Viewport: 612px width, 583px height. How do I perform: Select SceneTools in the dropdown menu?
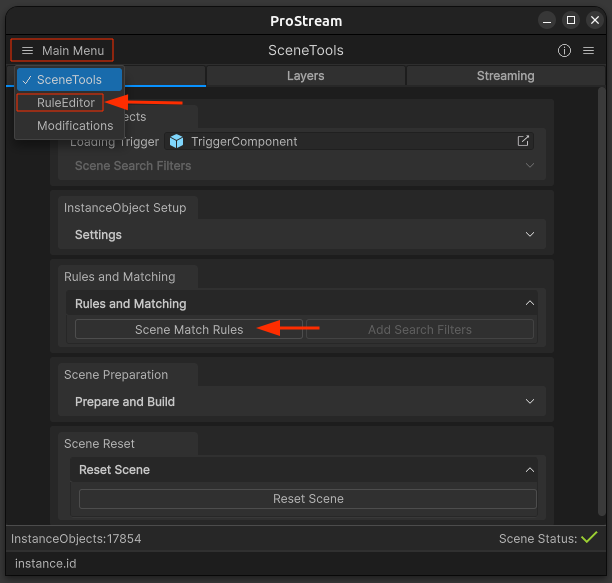click(69, 80)
